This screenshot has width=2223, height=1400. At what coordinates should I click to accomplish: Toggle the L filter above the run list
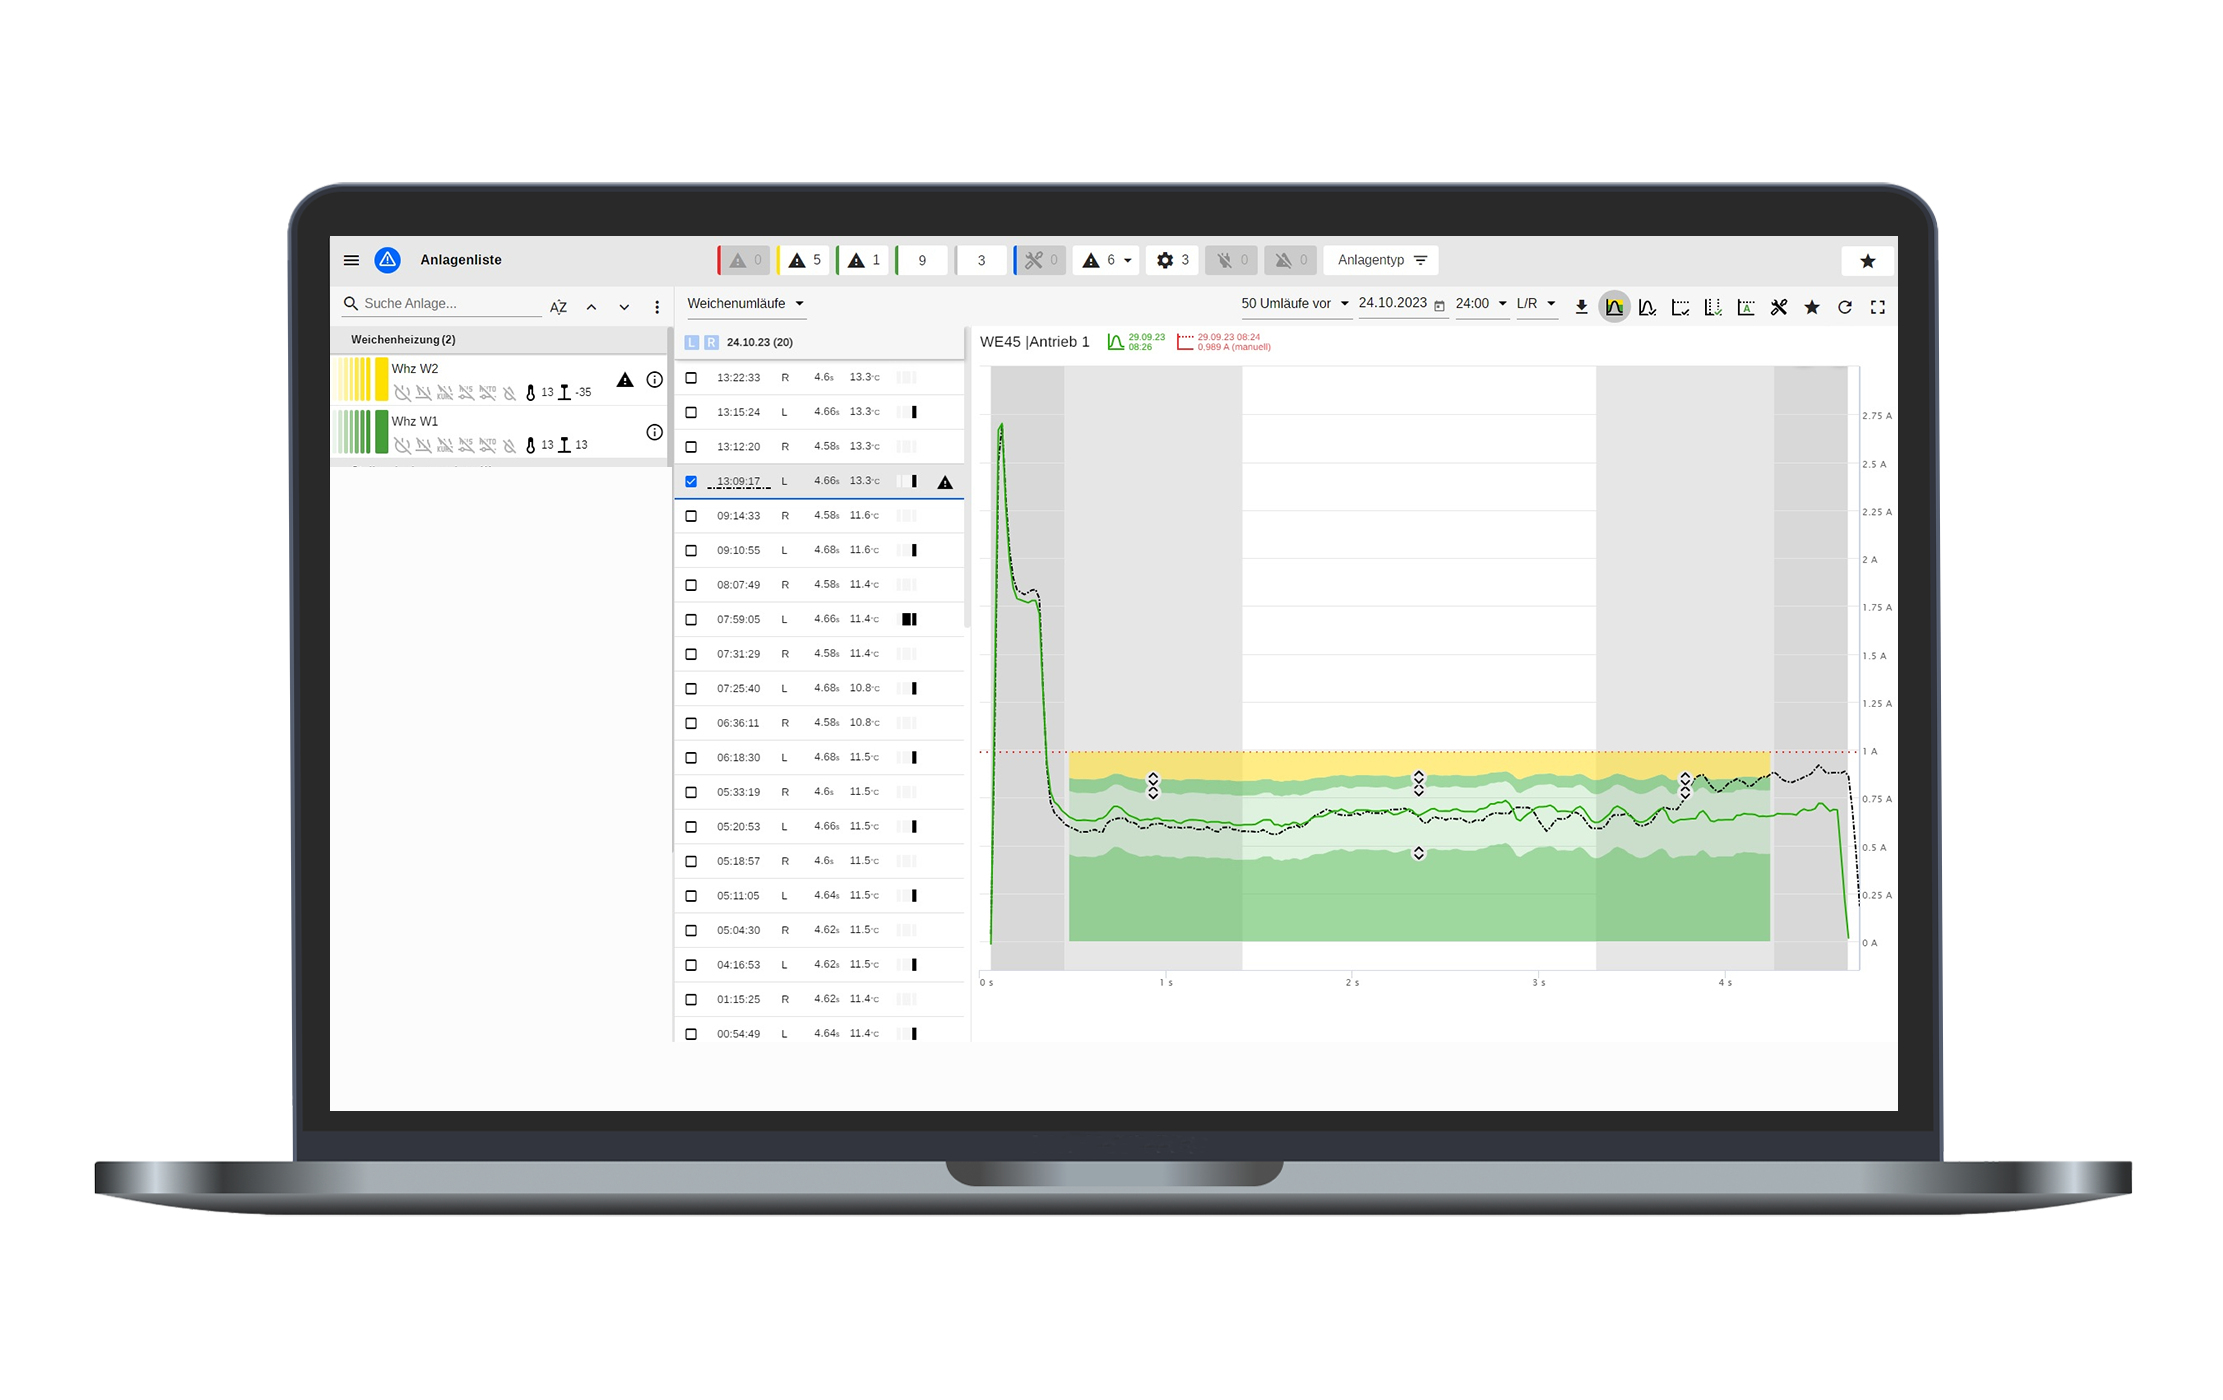tap(691, 341)
